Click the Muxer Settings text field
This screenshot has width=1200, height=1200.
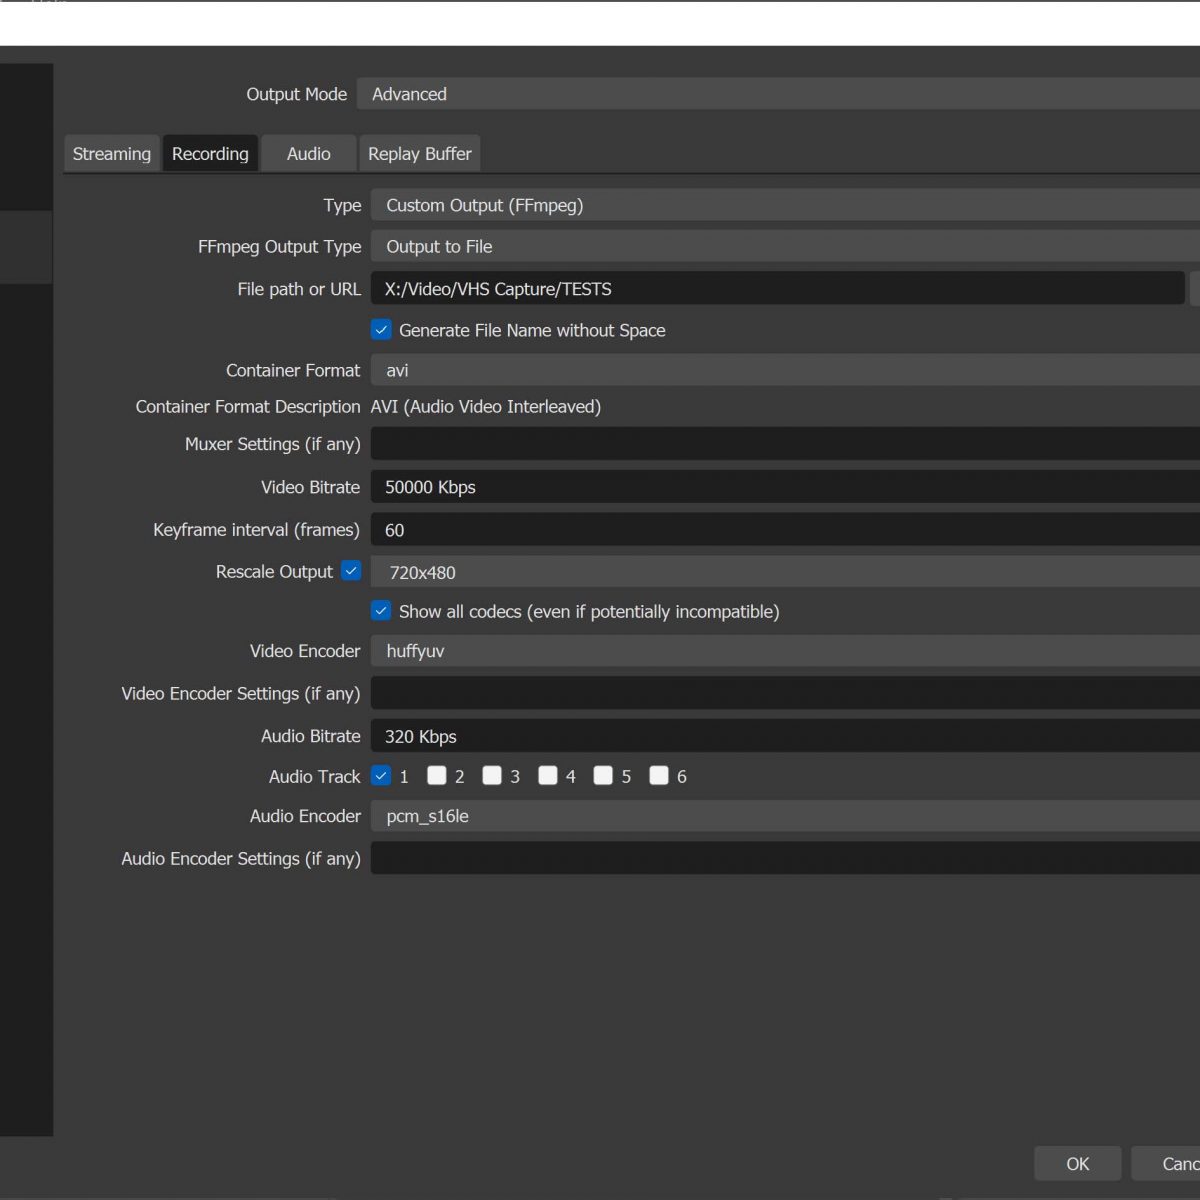tap(785, 444)
